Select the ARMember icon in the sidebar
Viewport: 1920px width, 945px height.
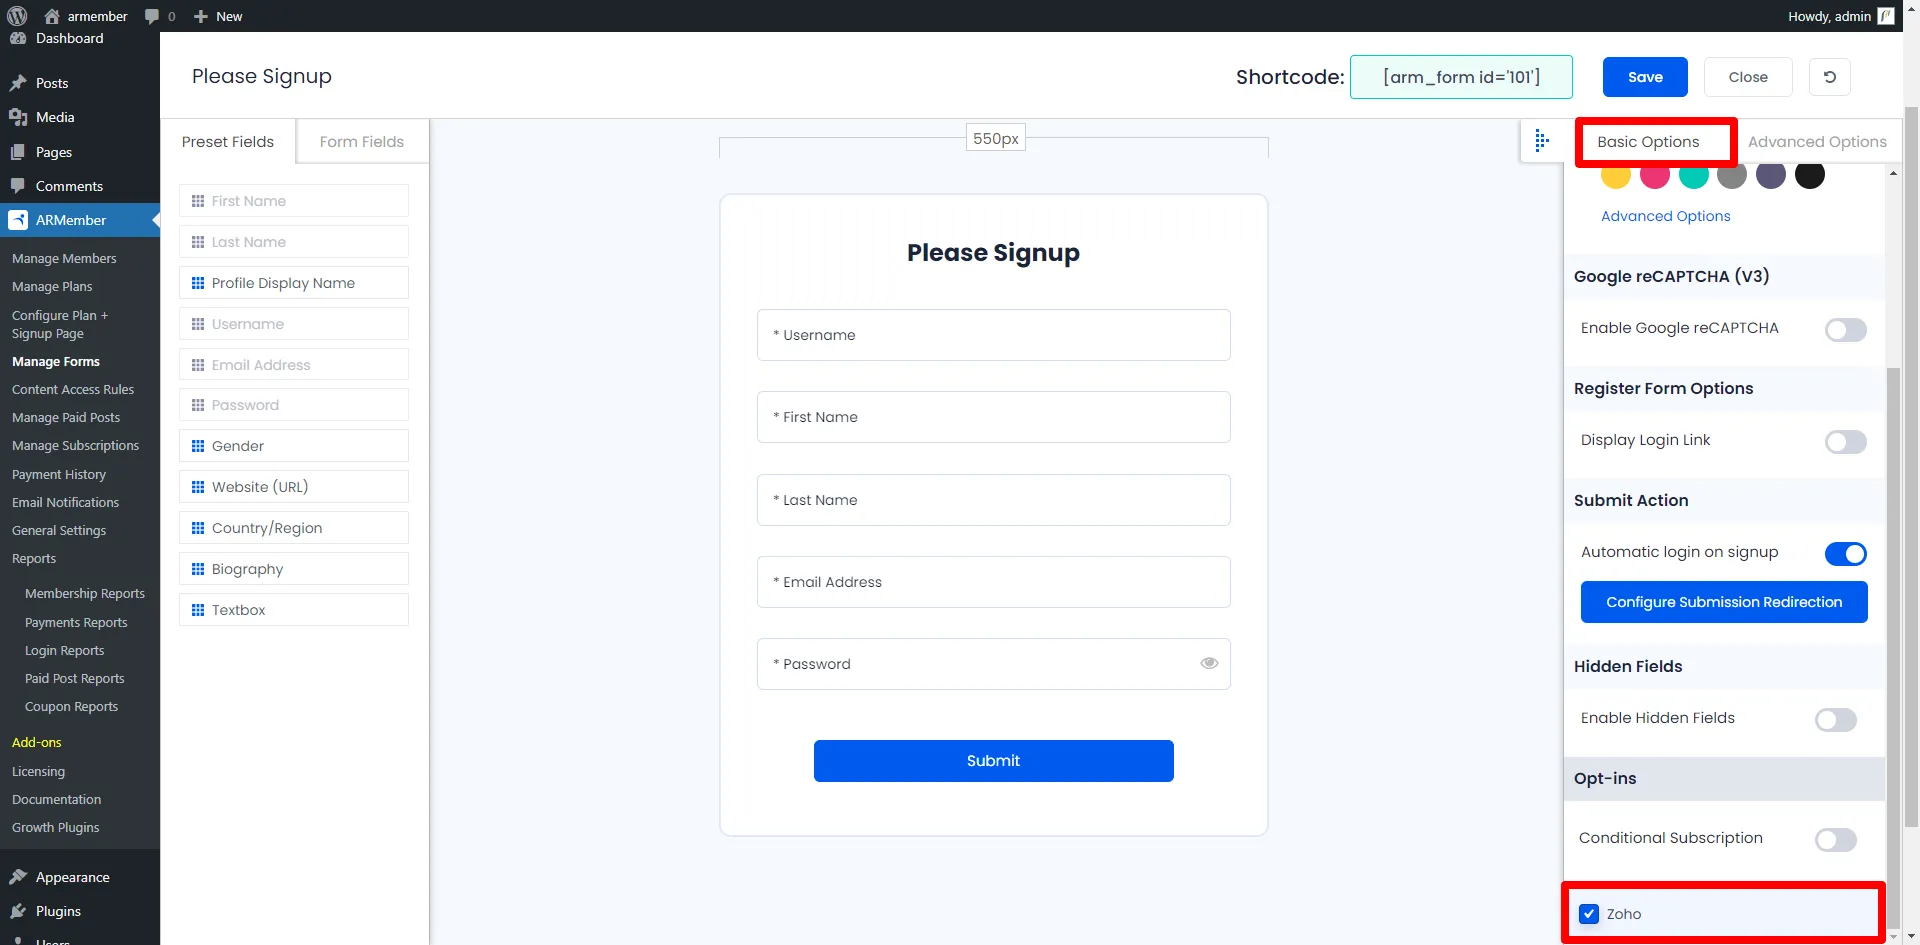pos(18,220)
